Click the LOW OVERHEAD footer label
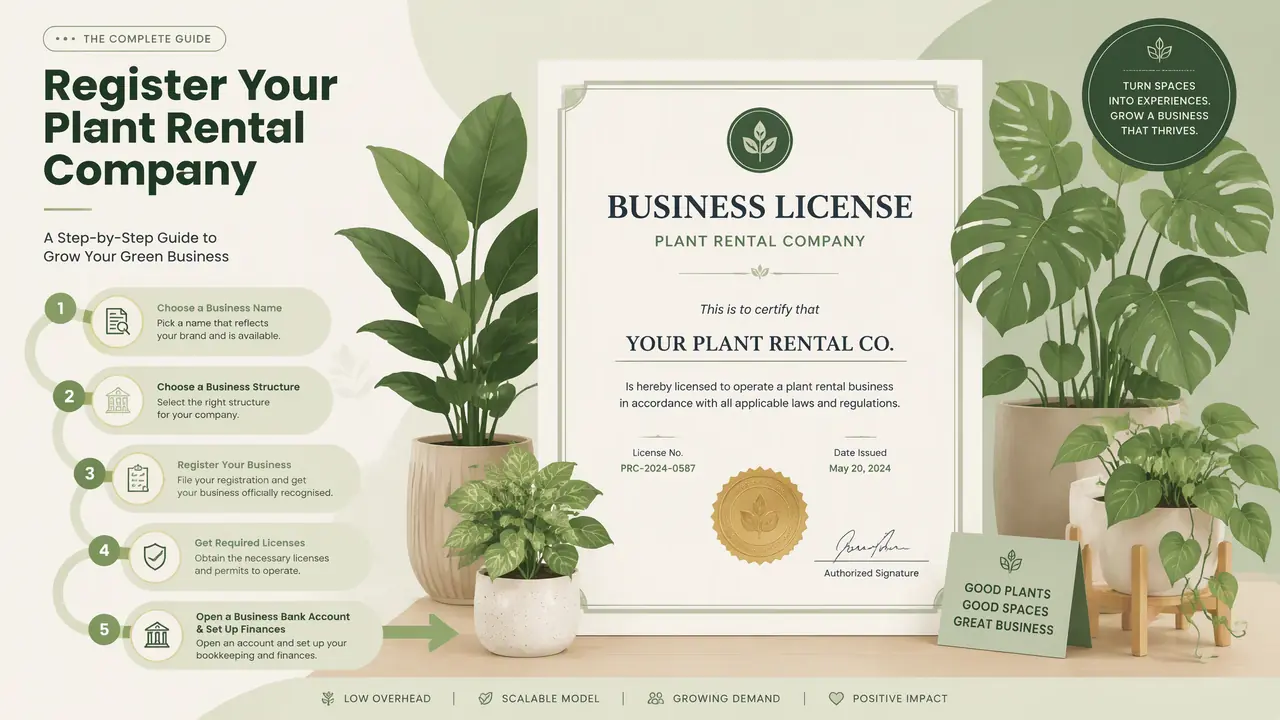This screenshot has height=720, width=1280. coord(387,698)
